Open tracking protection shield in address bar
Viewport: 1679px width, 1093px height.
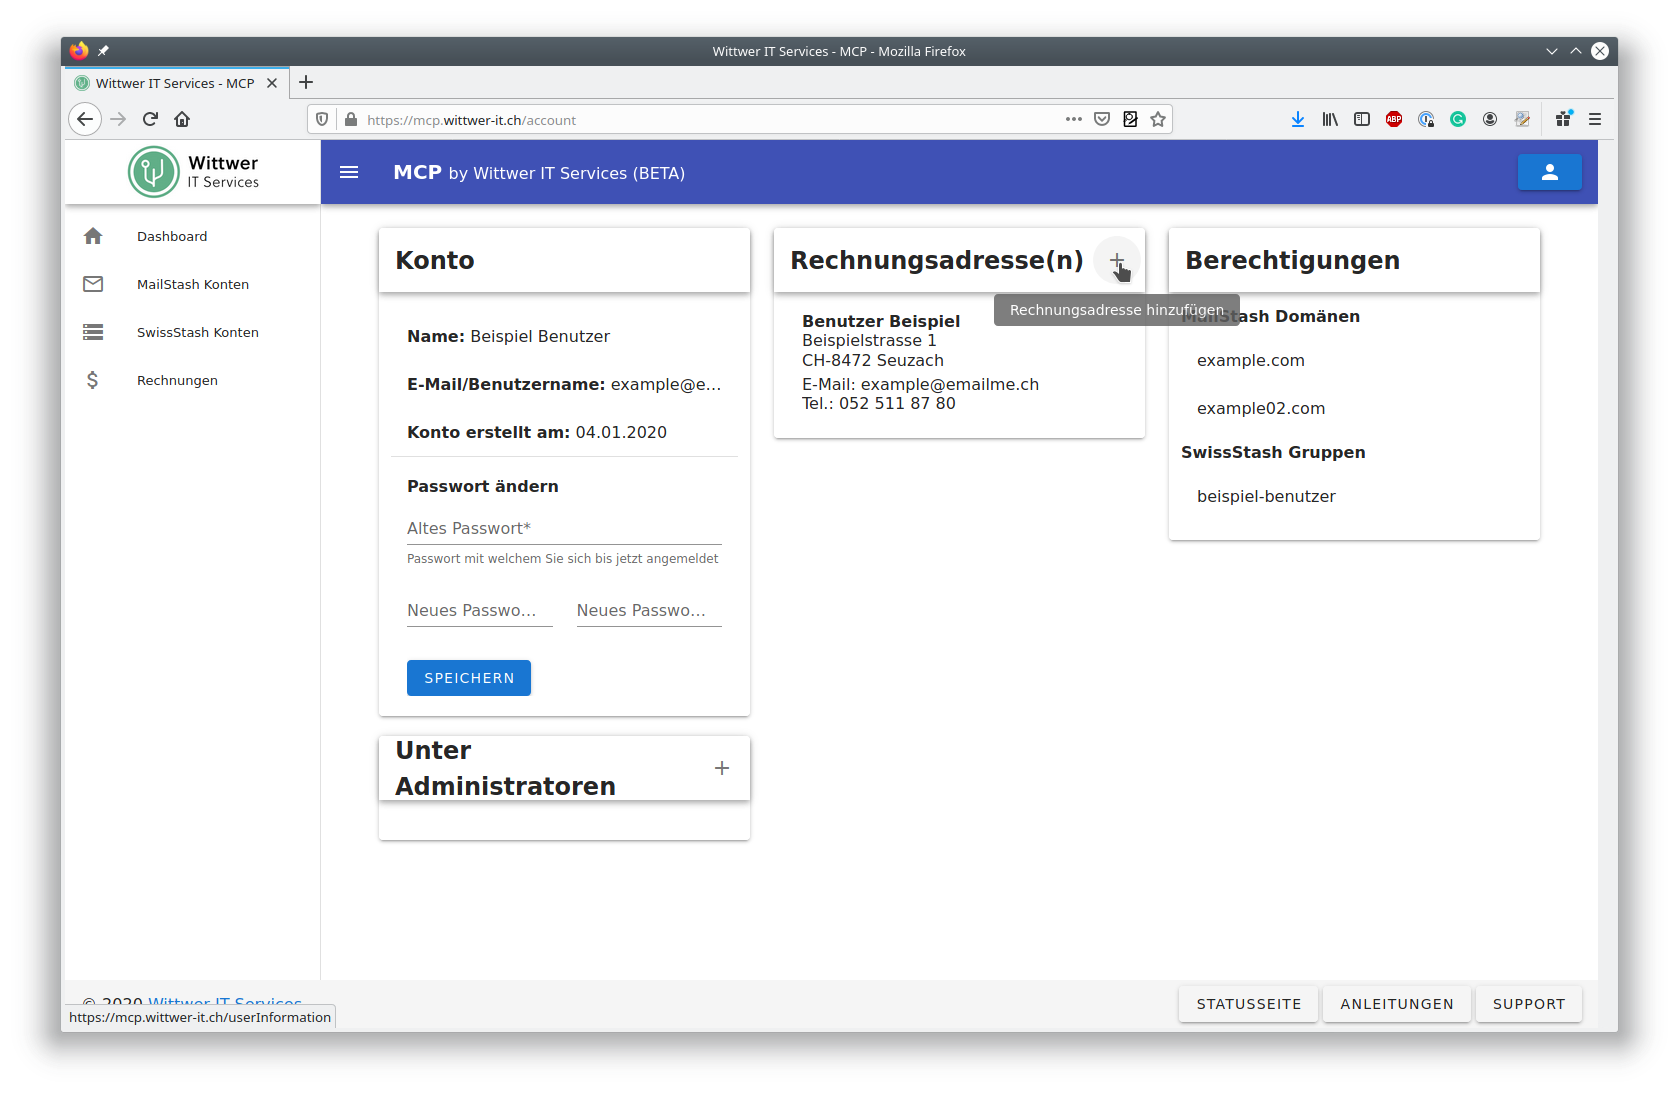[x=322, y=119]
